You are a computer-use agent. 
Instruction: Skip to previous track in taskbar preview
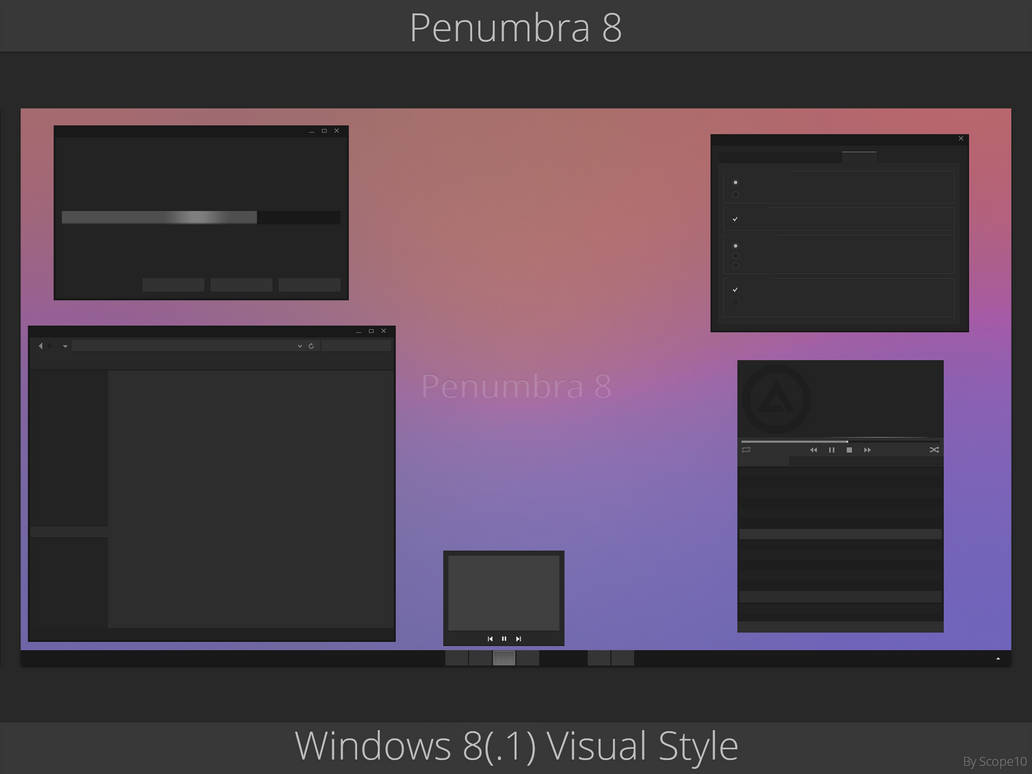click(x=490, y=638)
